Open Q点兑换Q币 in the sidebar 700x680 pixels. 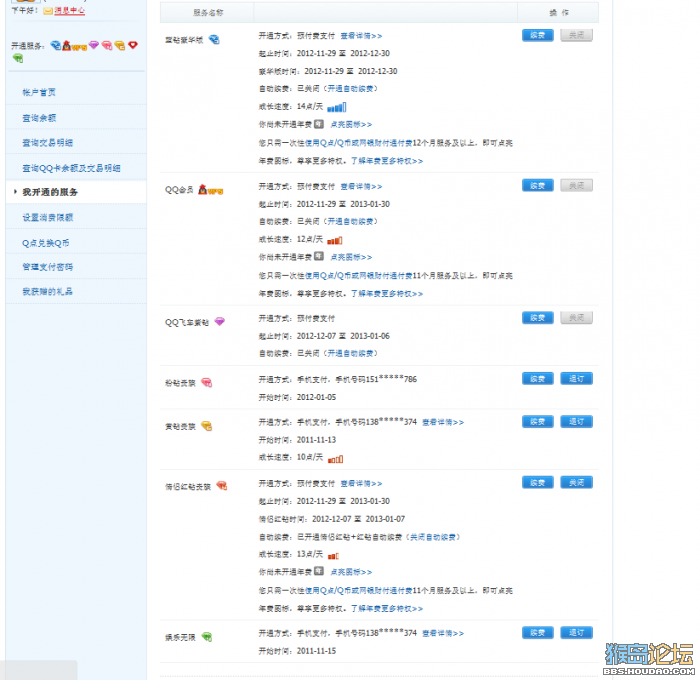point(46,243)
